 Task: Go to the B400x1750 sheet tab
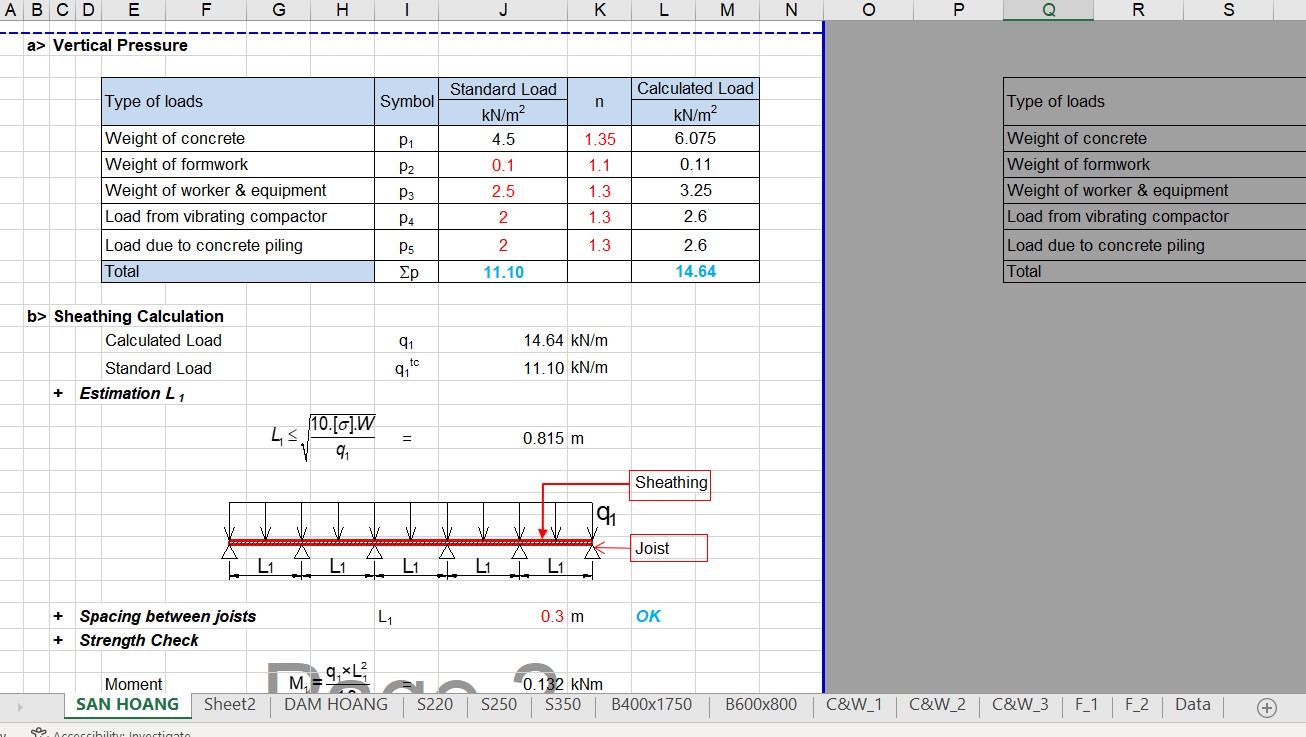651,704
